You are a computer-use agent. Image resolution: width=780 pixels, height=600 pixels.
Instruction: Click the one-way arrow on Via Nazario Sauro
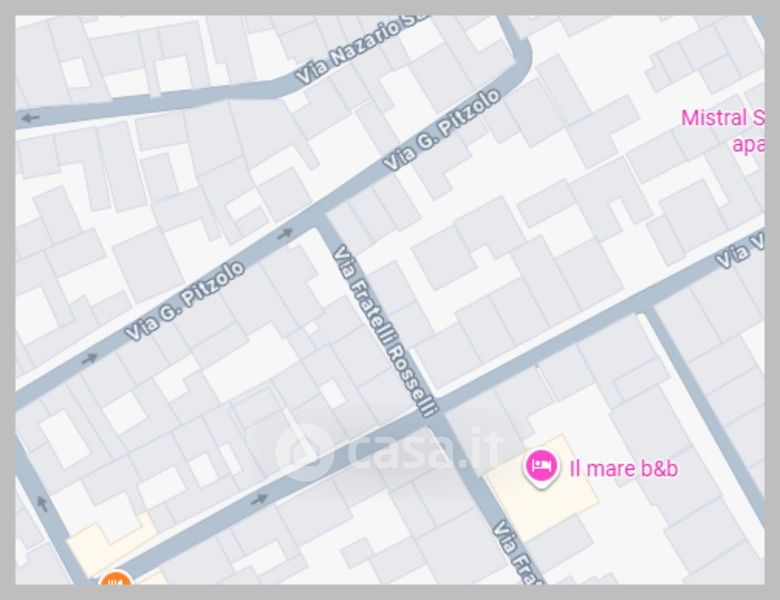tap(31, 118)
